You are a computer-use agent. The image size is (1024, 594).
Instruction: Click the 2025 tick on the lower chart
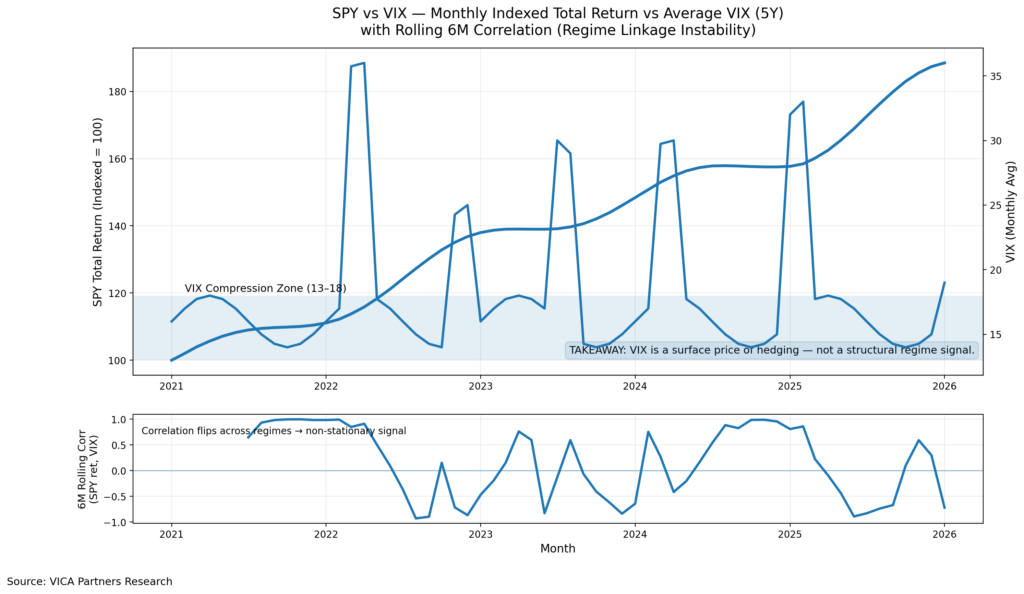[x=790, y=532]
